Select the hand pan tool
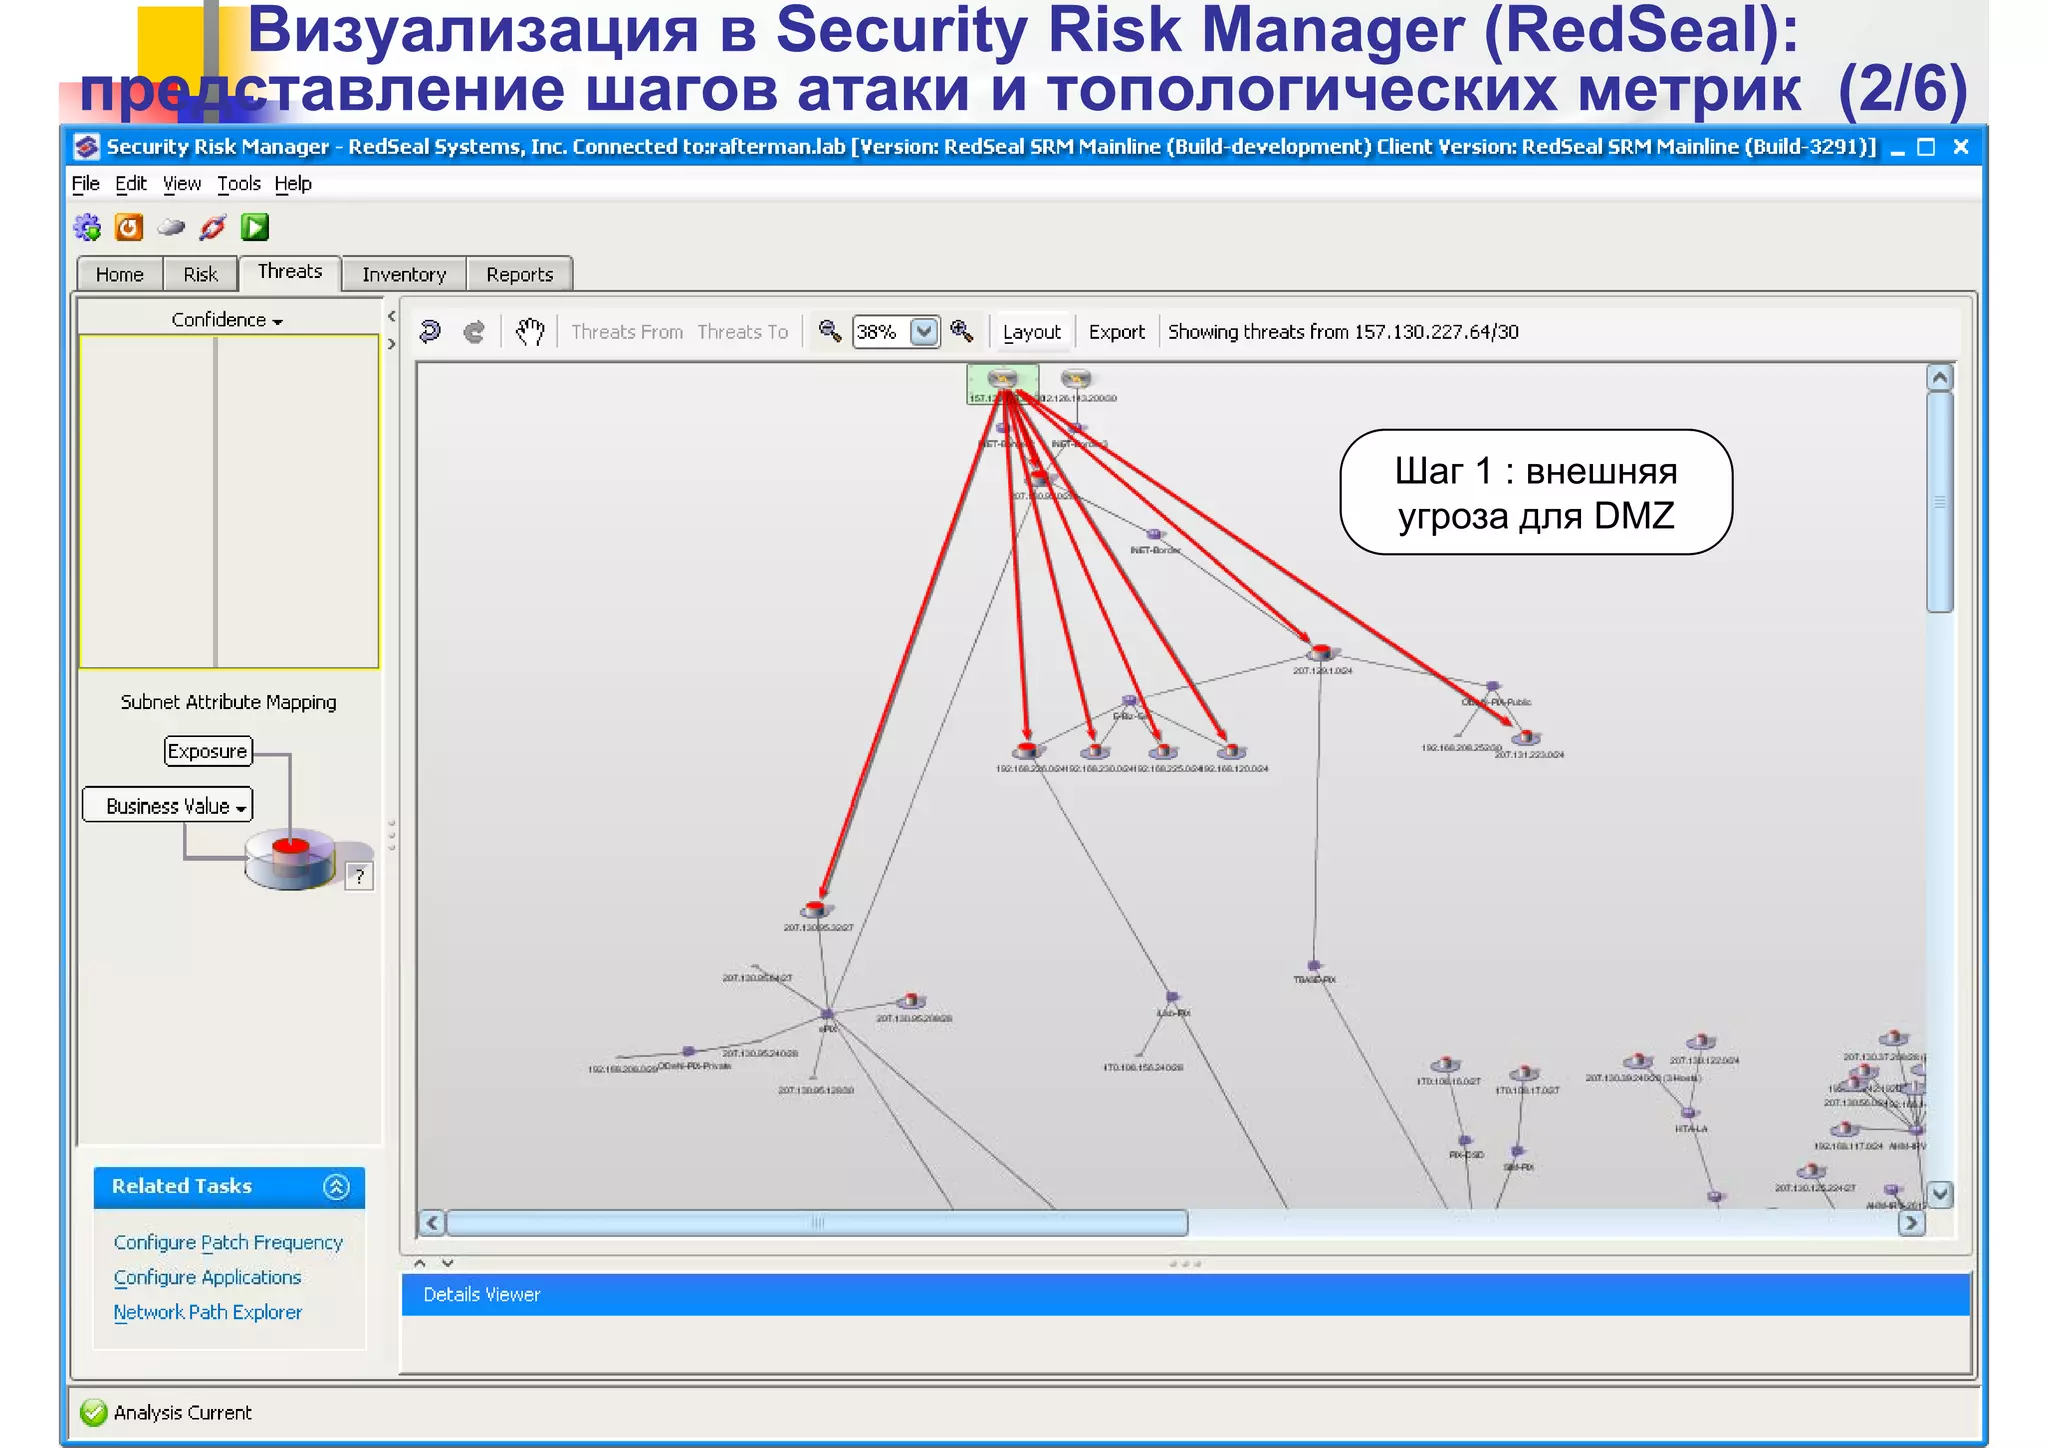 [530, 331]
